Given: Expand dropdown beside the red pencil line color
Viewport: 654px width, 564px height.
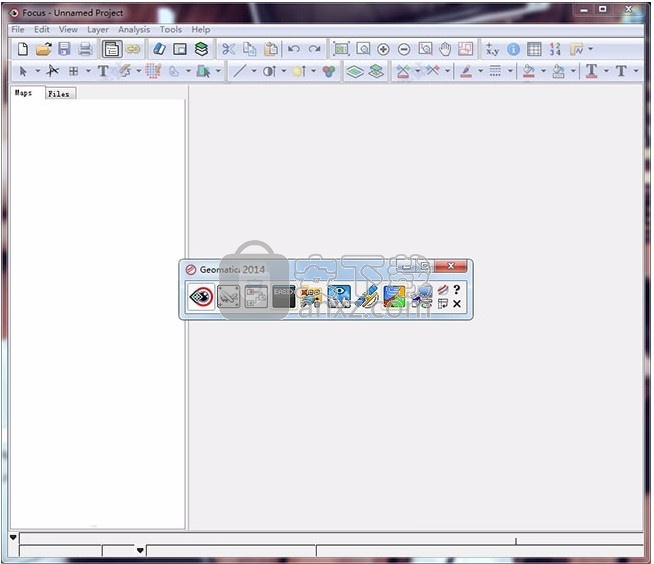Looking at the screenshot, I should [480, 71].
